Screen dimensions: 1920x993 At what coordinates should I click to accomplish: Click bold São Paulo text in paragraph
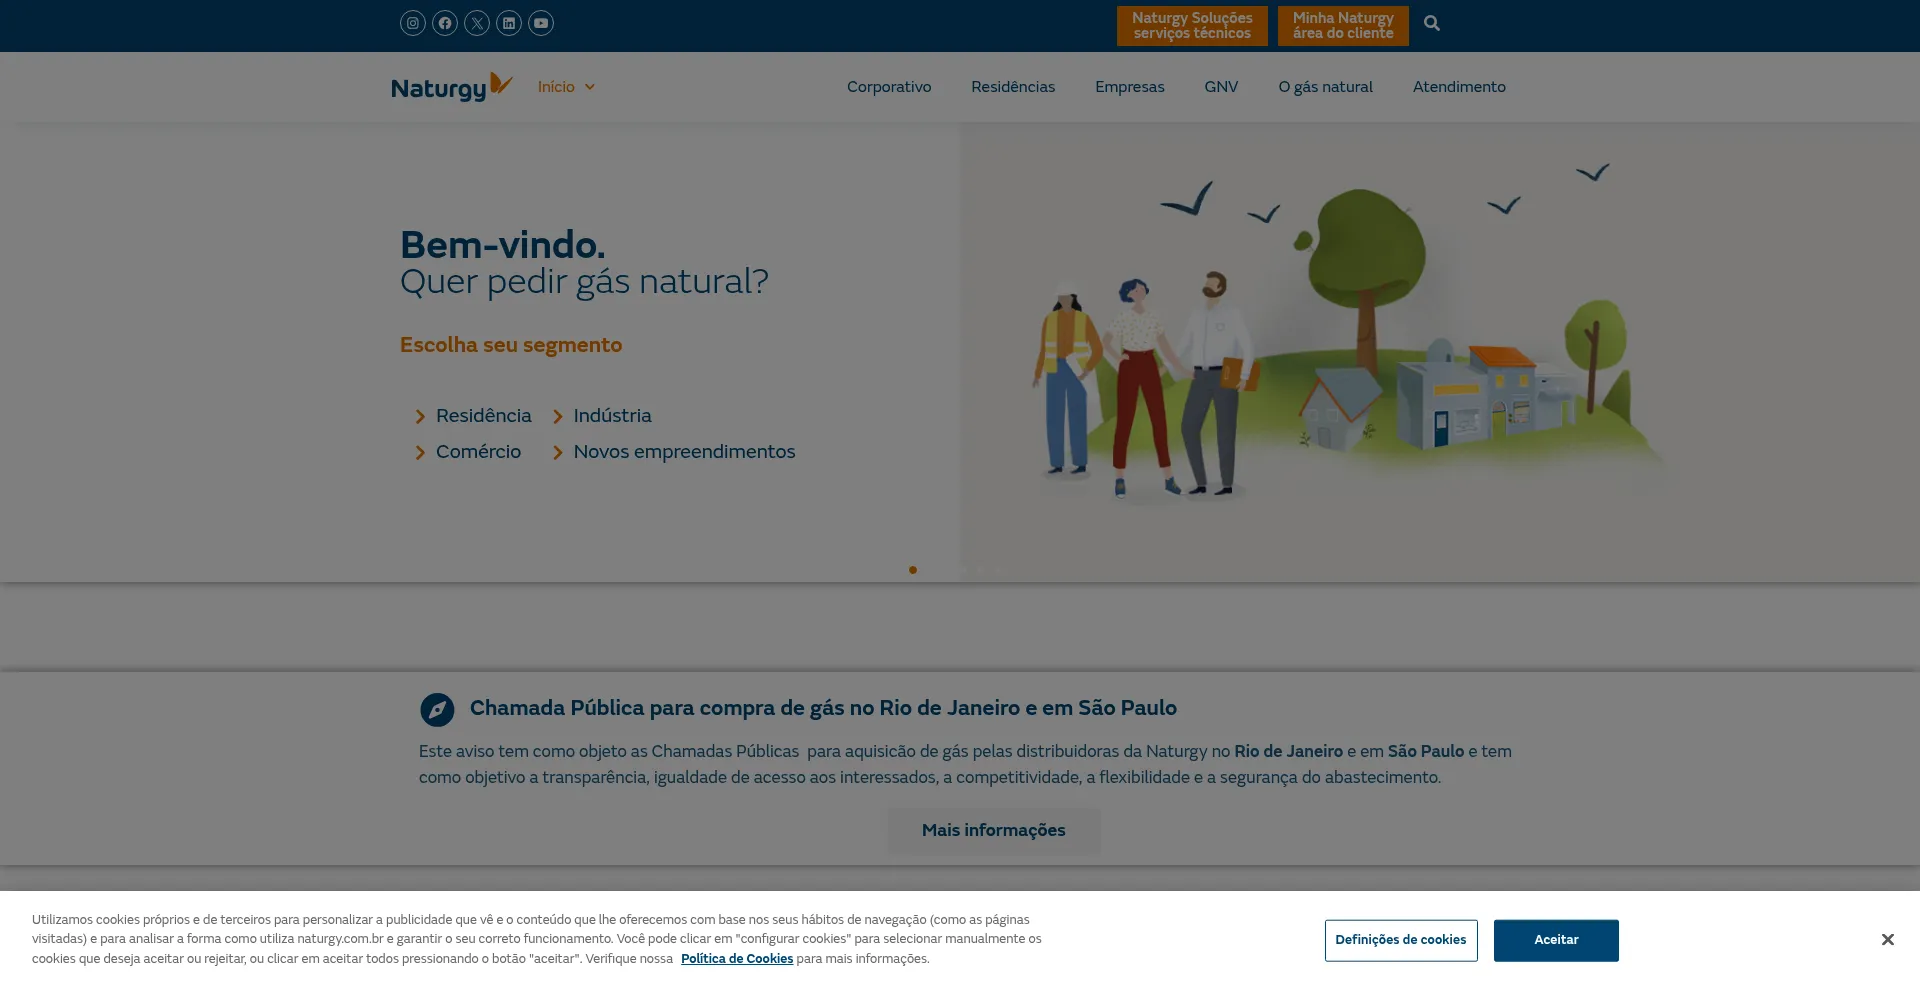pos(1425,751)
